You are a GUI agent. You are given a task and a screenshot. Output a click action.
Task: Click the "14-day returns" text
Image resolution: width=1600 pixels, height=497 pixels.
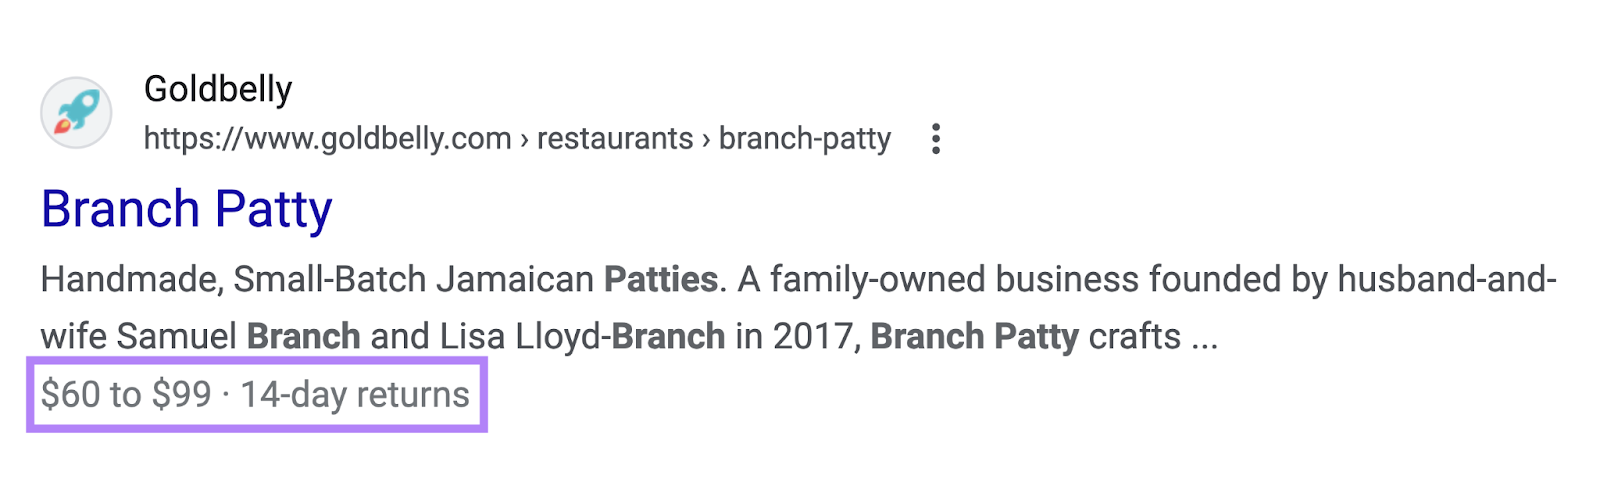[355, 394]
